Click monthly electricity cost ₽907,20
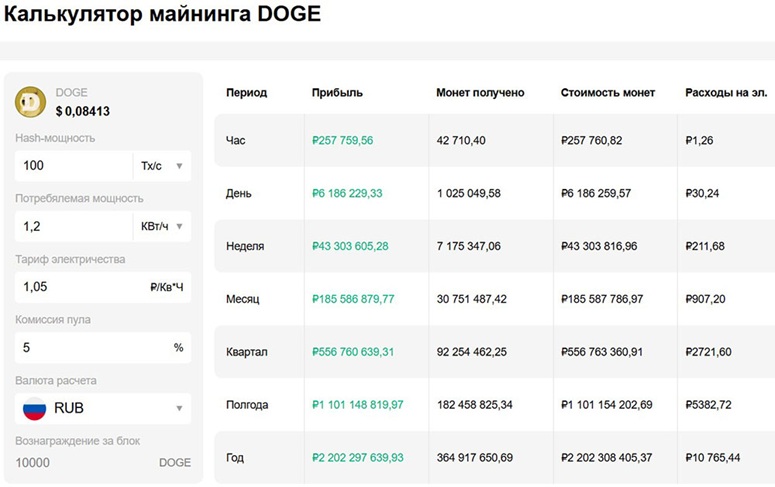The height and width of the screenshot is (487, 775). point(705,299)
